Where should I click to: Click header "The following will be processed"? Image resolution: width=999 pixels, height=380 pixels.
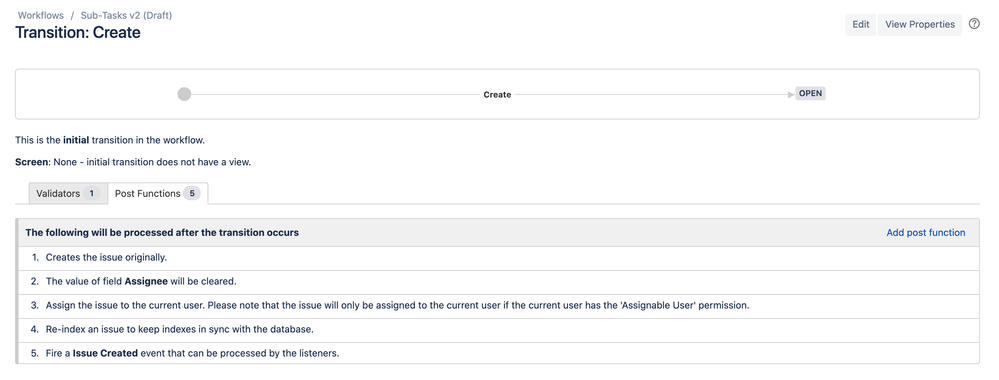(162, 233)
